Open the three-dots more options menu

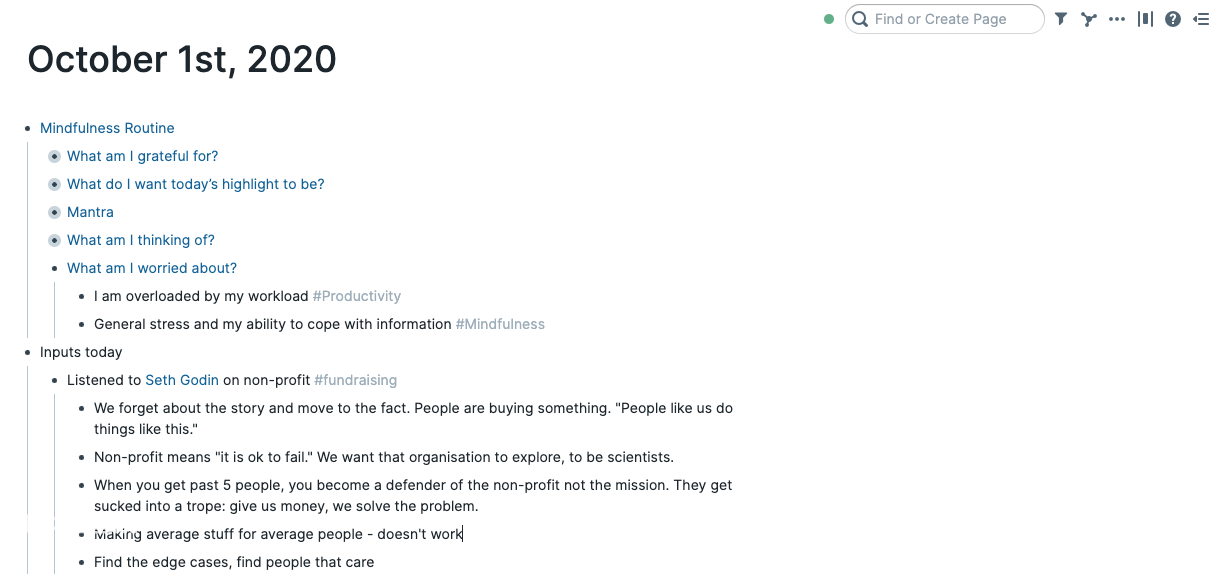point(1117,19)
